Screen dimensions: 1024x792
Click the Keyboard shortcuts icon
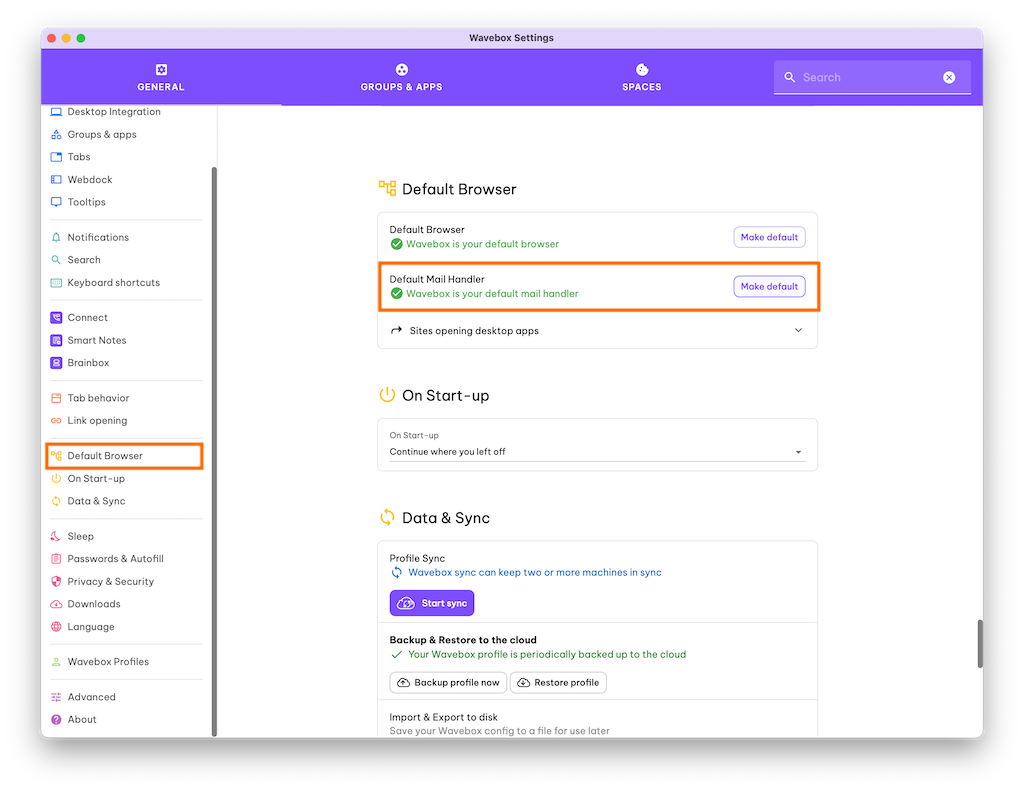click(x=56, y=283)
